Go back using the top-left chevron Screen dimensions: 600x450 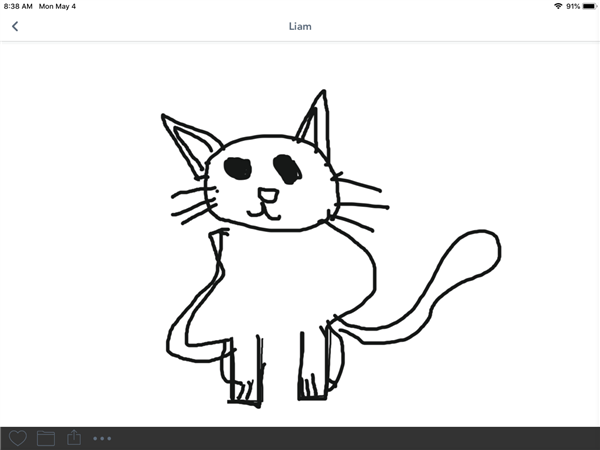[x=15, y=26]
